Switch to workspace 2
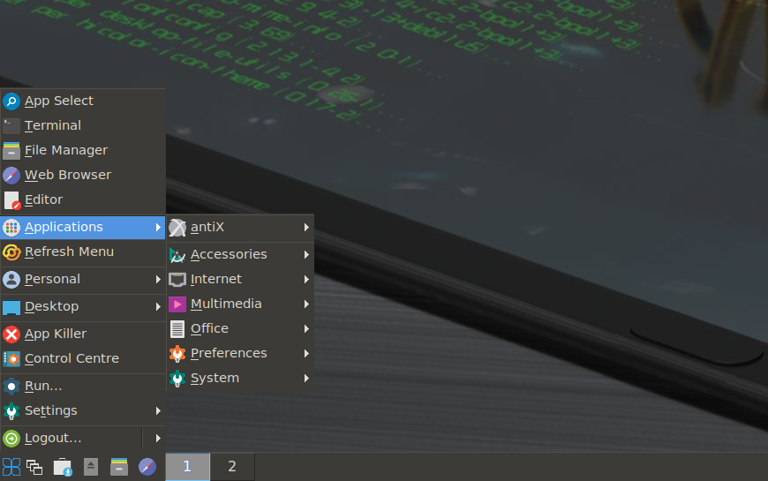 pyautogui.click(x=232, y=467)
